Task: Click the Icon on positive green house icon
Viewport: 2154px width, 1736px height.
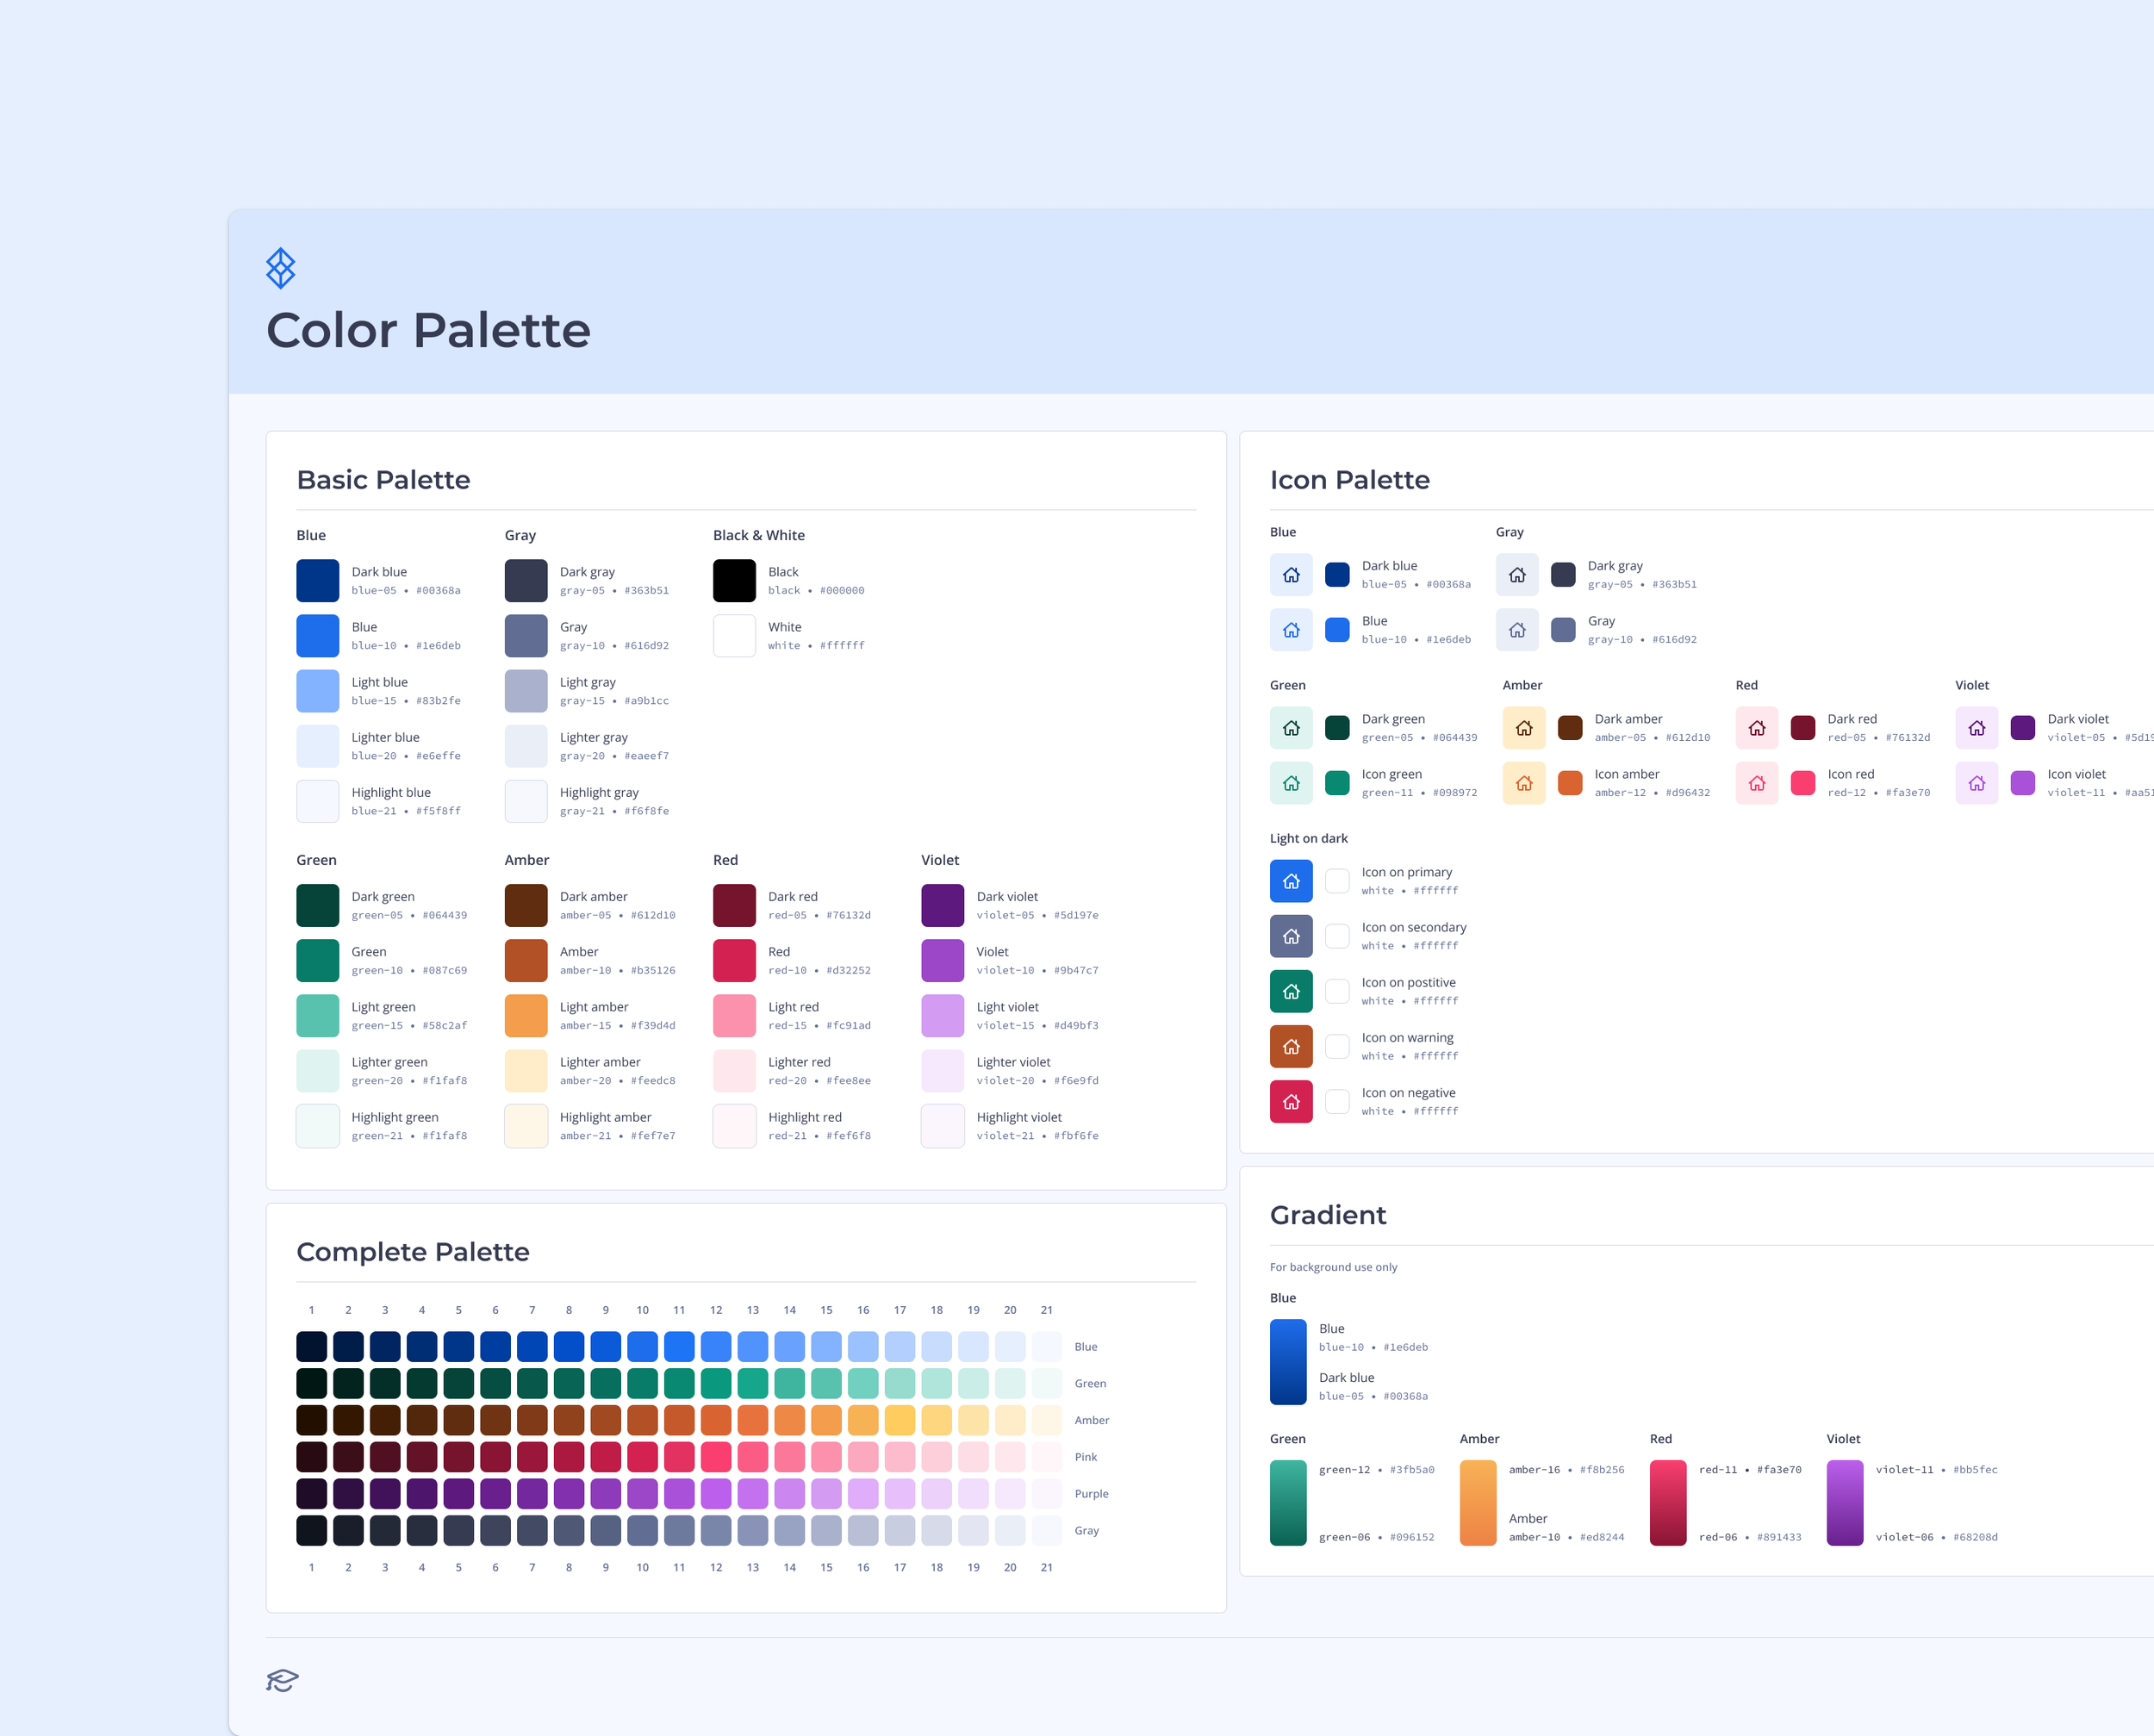Action: (x=1291, y=991)
